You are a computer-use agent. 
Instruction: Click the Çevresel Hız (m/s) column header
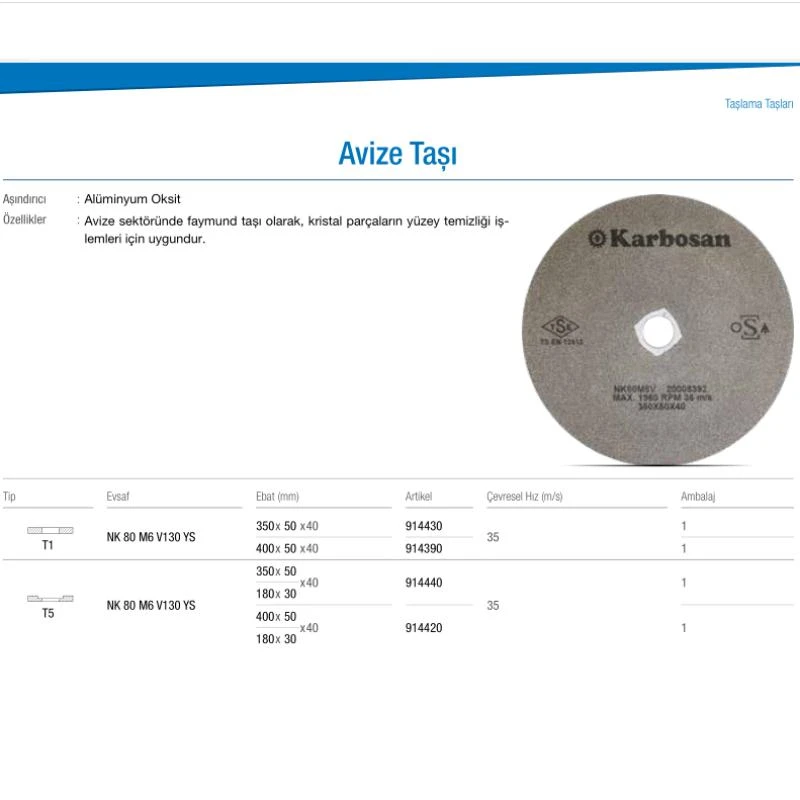tap(524, 496)
